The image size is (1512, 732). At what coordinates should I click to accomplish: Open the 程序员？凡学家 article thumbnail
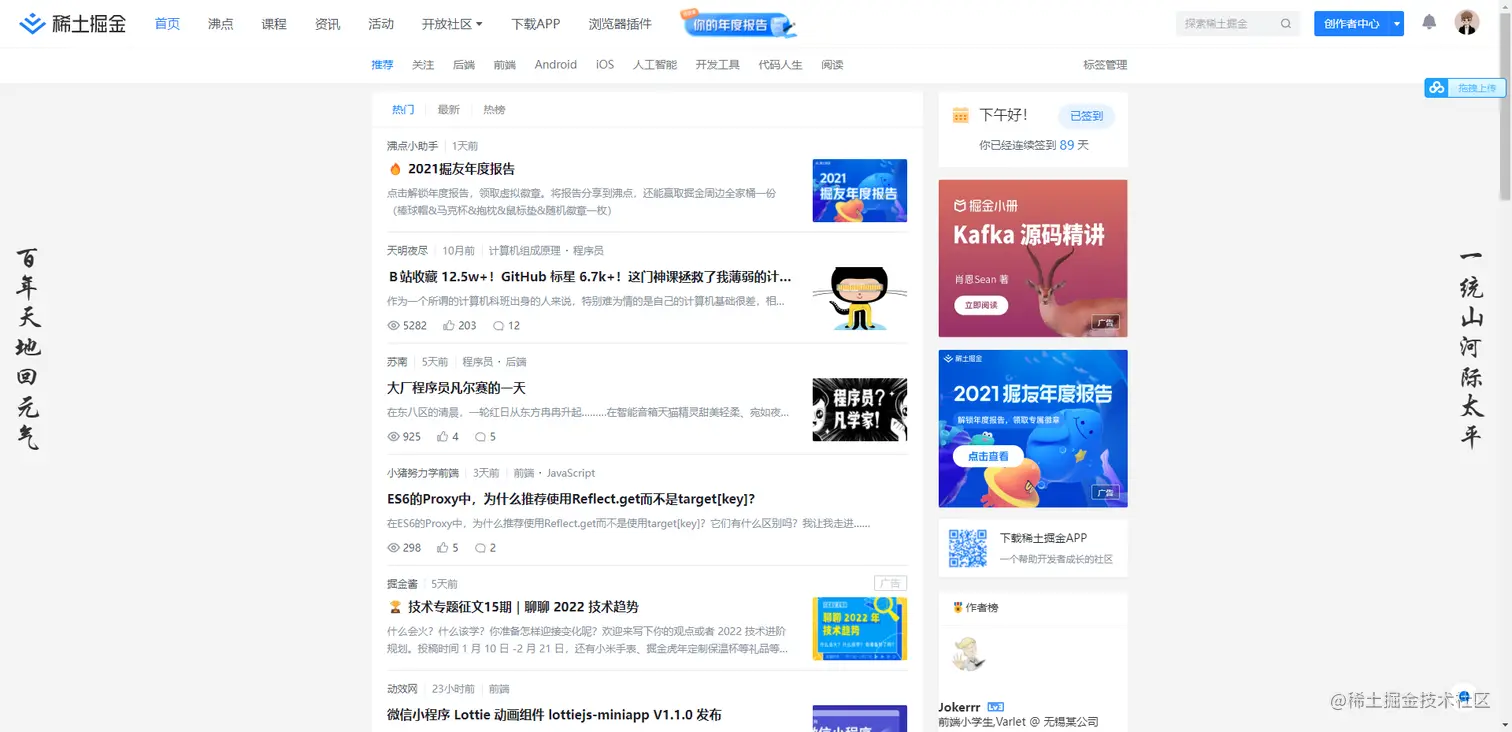(x=860, y=410)
